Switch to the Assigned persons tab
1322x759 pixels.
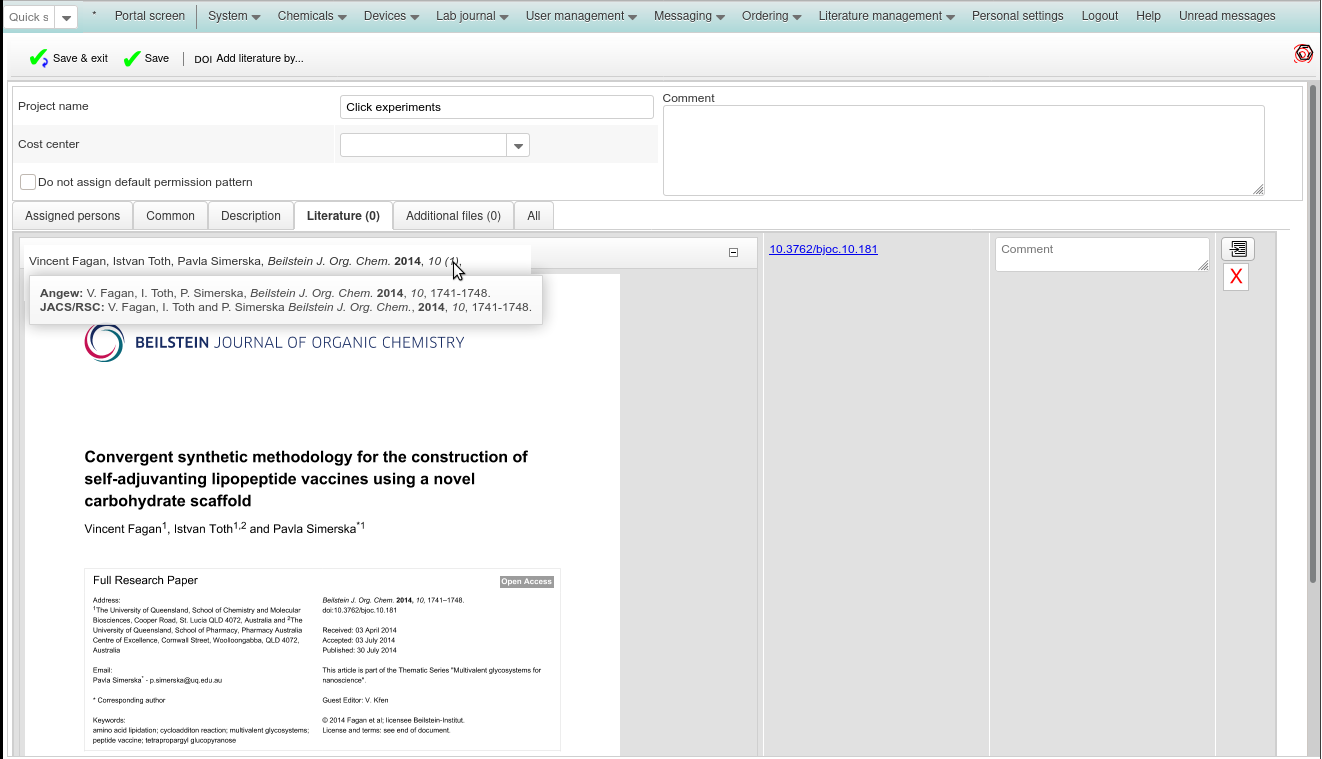[x=72, y=216]
